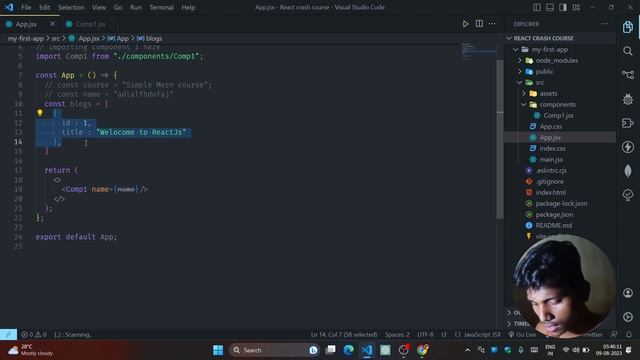Open the Accounts icon in activity bar

(x=628, y=293)
